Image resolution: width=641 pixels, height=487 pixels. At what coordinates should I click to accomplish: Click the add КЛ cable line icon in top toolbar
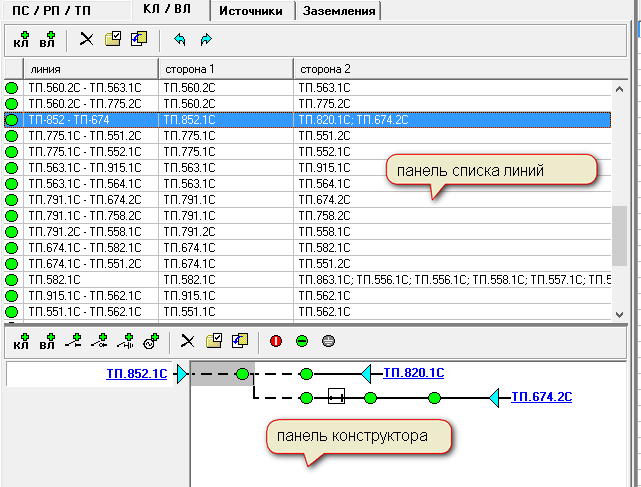click(21, 41)
